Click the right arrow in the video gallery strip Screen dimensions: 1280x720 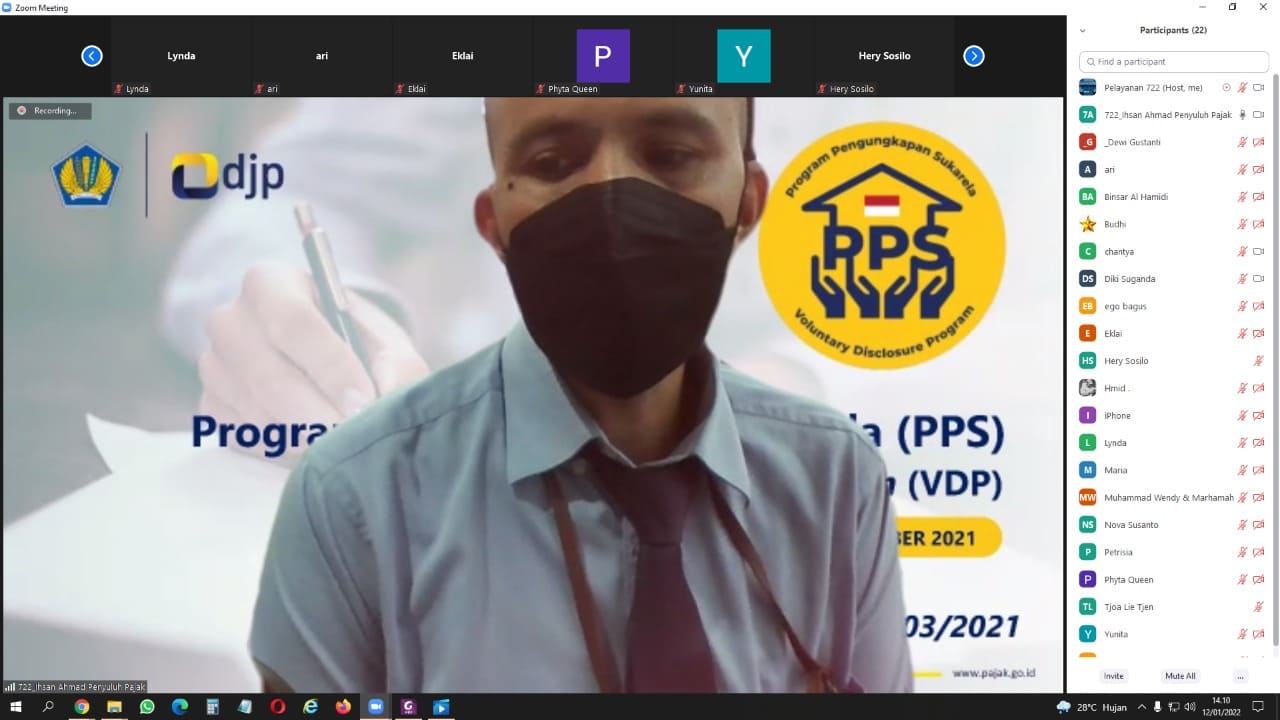tap(973, 56)
